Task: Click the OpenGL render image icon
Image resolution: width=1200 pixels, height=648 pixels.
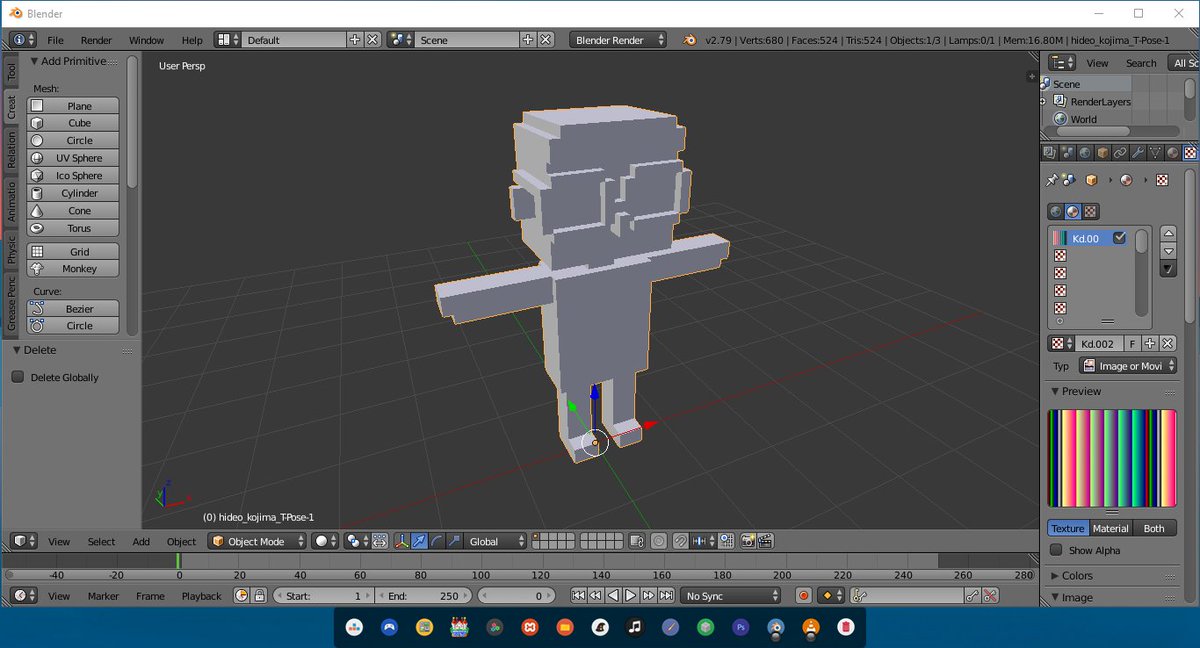Action: tap(748, 541)
